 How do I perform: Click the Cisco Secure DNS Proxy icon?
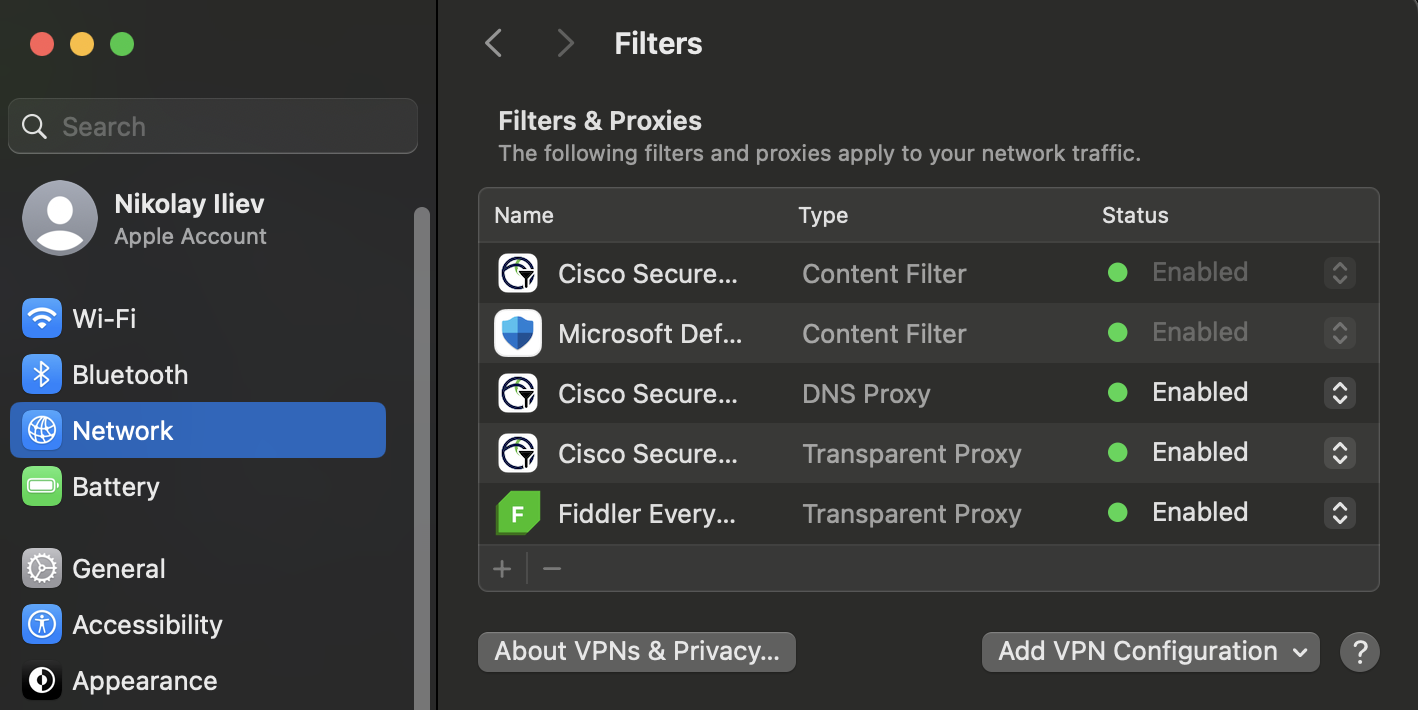pyautogui.click(x=518, y=393)
